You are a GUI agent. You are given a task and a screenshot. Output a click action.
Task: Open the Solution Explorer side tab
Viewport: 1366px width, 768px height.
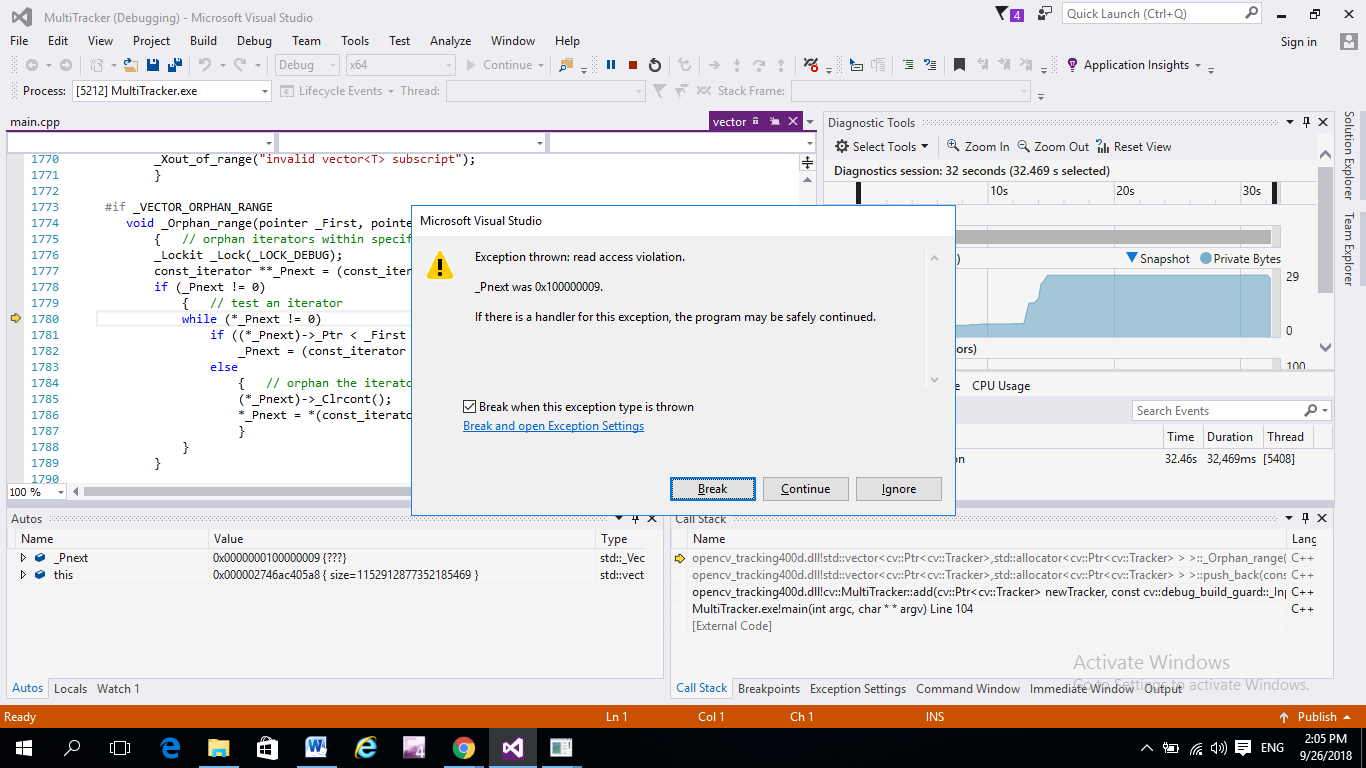(x=1349, y=157)
